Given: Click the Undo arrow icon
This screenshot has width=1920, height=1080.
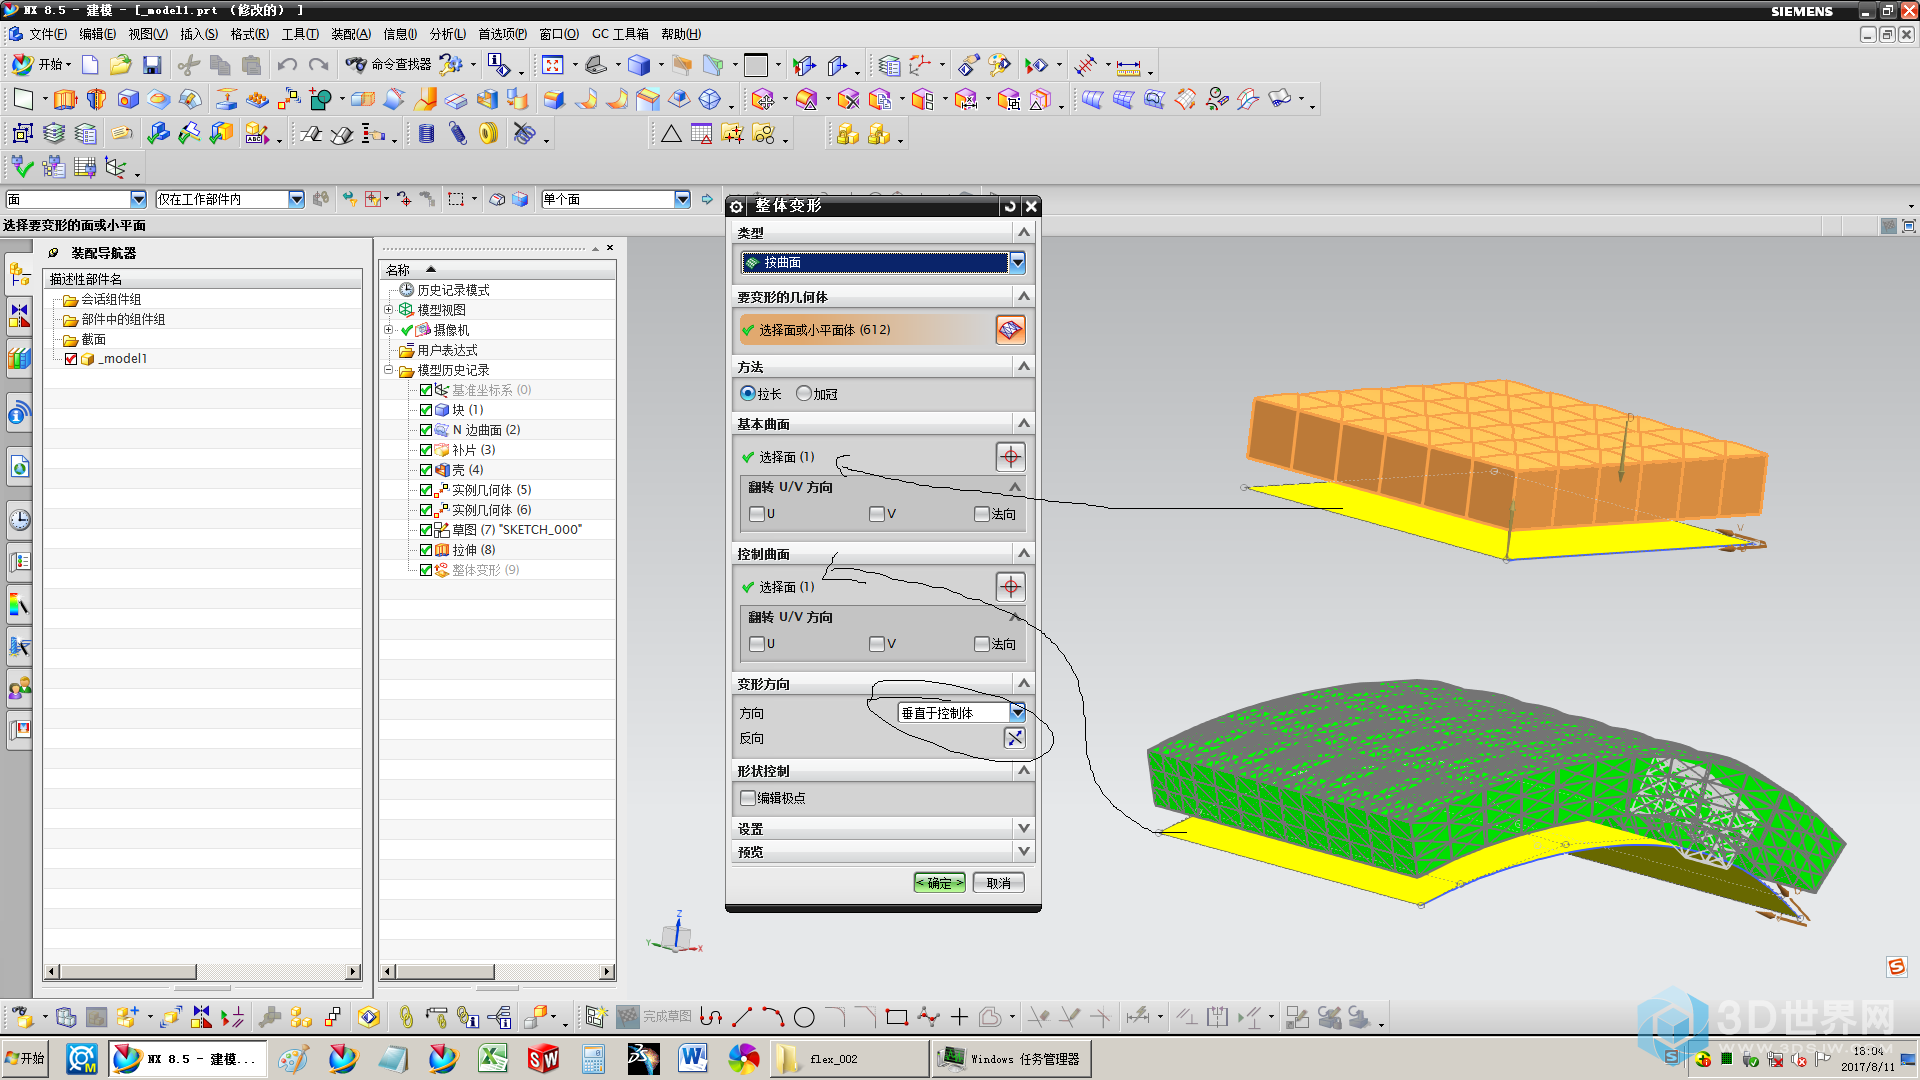Looking at the screenshot, I should (287, 65).
